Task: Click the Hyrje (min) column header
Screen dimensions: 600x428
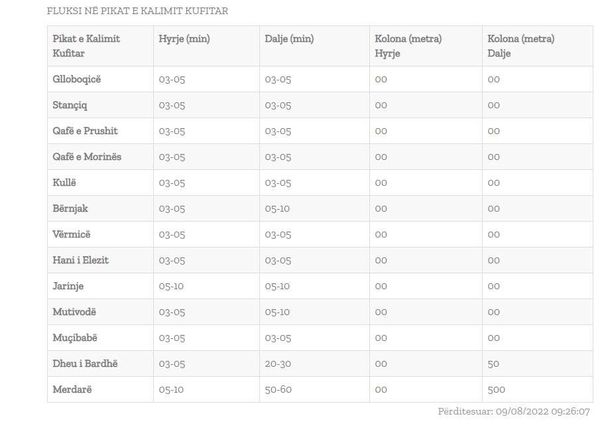Action: pyautogui.click(x=184, y=39)
